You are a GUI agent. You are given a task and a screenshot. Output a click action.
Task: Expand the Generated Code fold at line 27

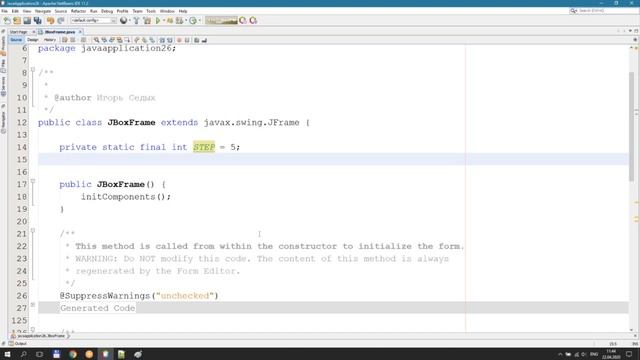coord(33,305)
